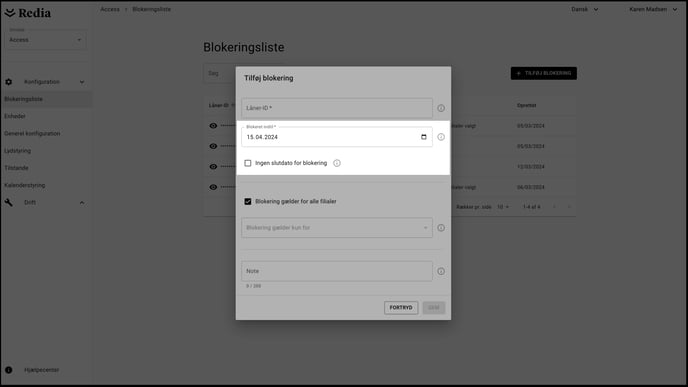Click the Tilføj blokering button
The image size is (688, 387).
(x=544, y=73)
